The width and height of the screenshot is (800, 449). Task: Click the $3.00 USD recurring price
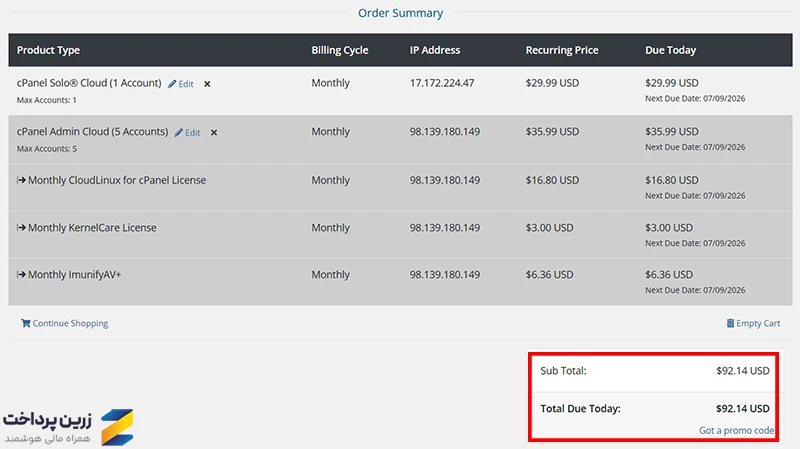(549, 228)
